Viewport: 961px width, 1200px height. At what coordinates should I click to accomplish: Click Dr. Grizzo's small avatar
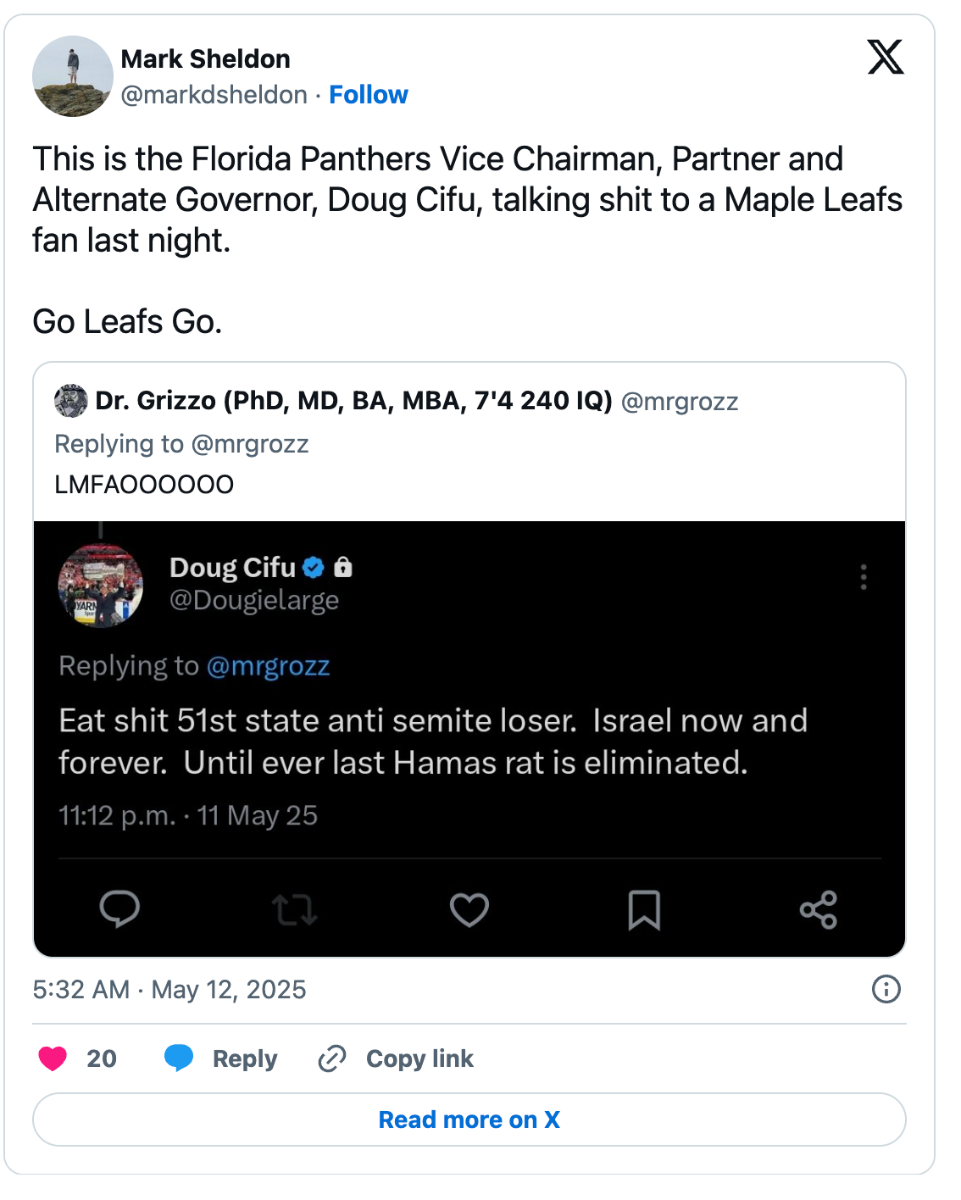[70, 402]
